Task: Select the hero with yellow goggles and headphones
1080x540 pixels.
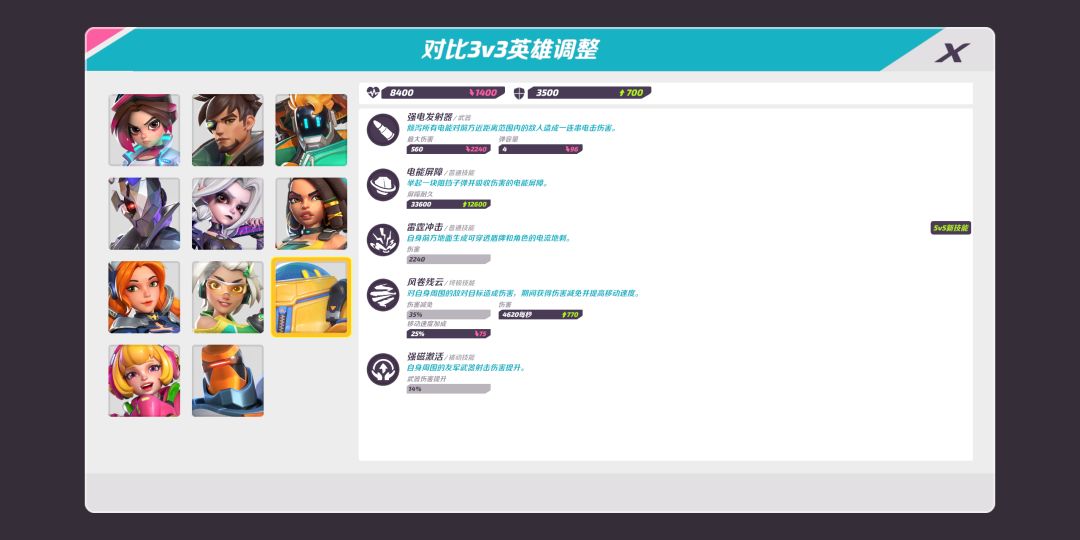Action: pos(227,297)
